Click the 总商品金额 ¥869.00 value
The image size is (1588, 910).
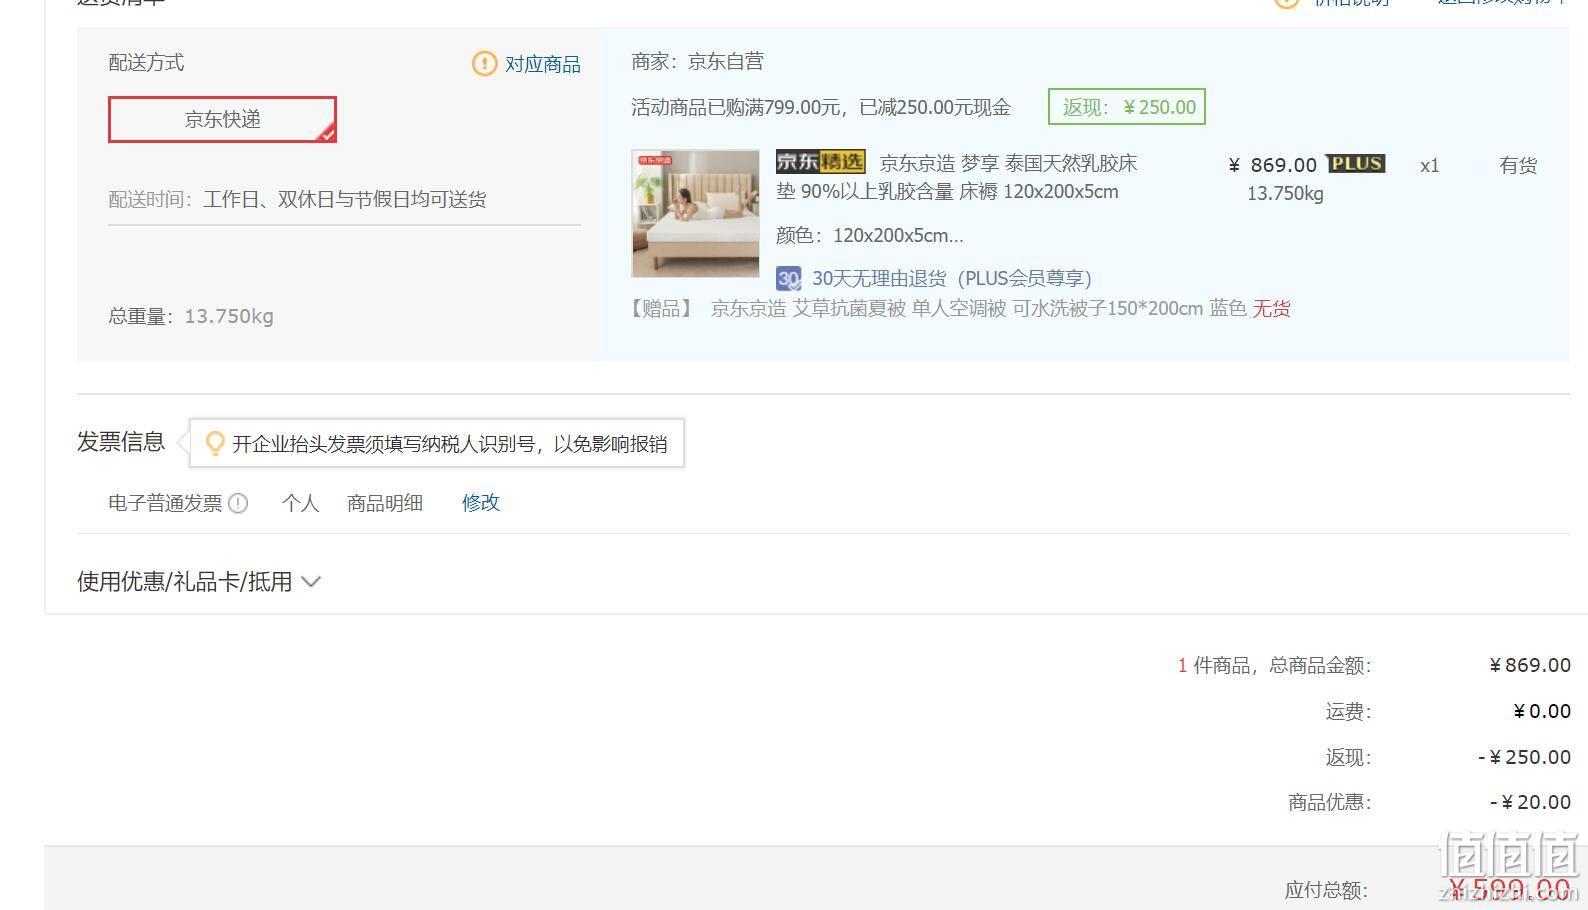[x=1530, y=665]
